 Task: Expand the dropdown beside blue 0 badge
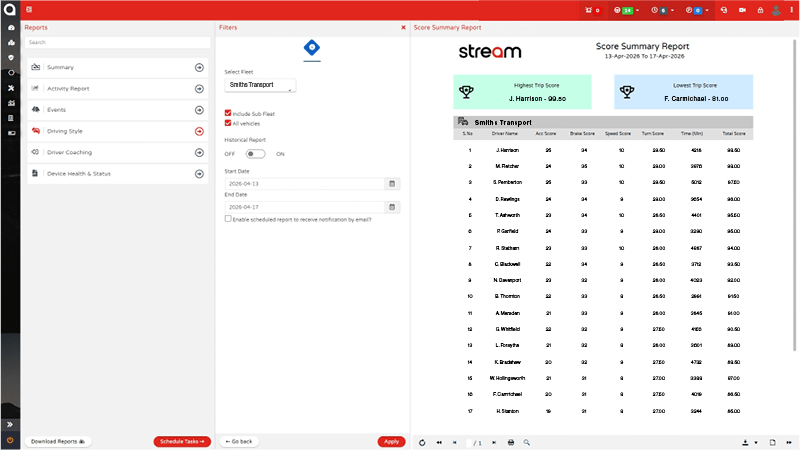pos(707,10)
